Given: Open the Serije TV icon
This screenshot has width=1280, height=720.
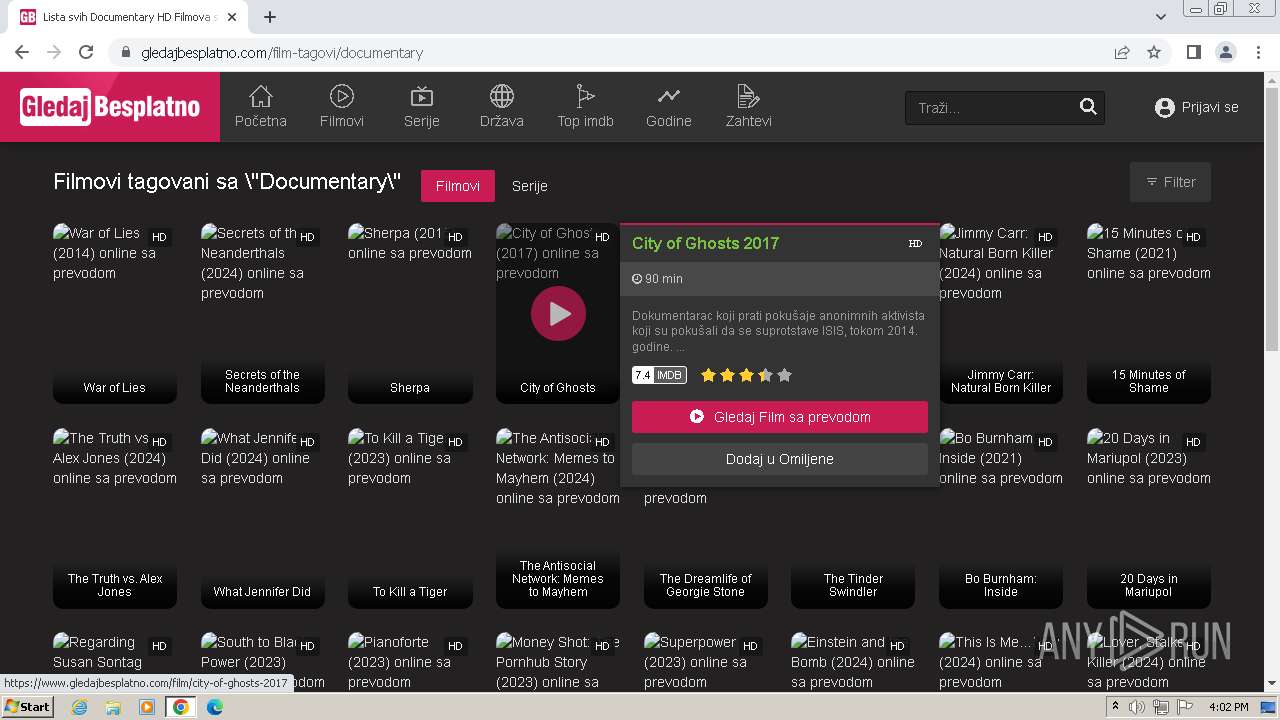Looking at the screenshot, I should [421, 96].
